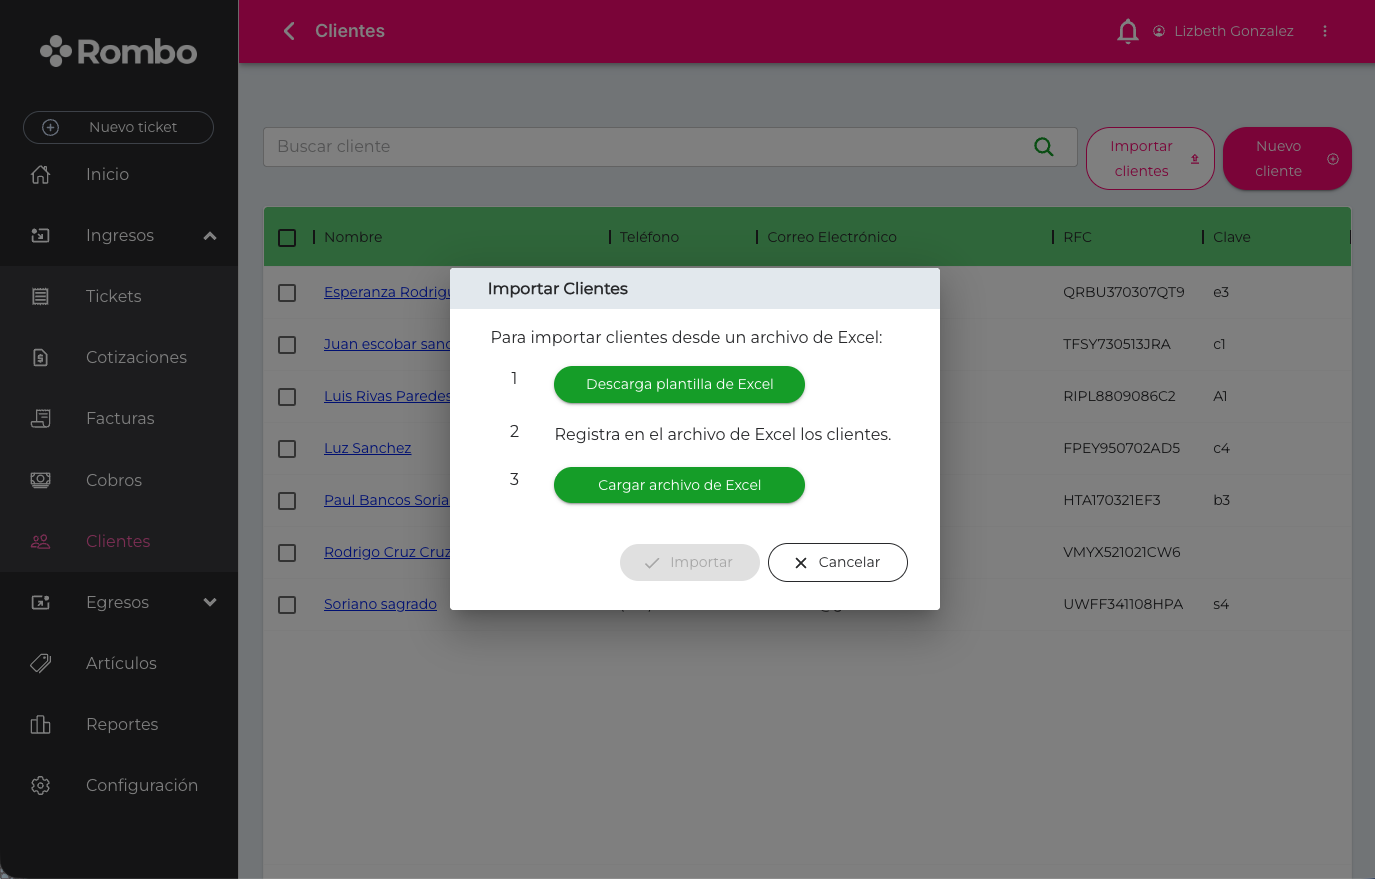Open Cotizaciones from the sidebar
The height and width of the screenshot is (879, 1375).
136,357
